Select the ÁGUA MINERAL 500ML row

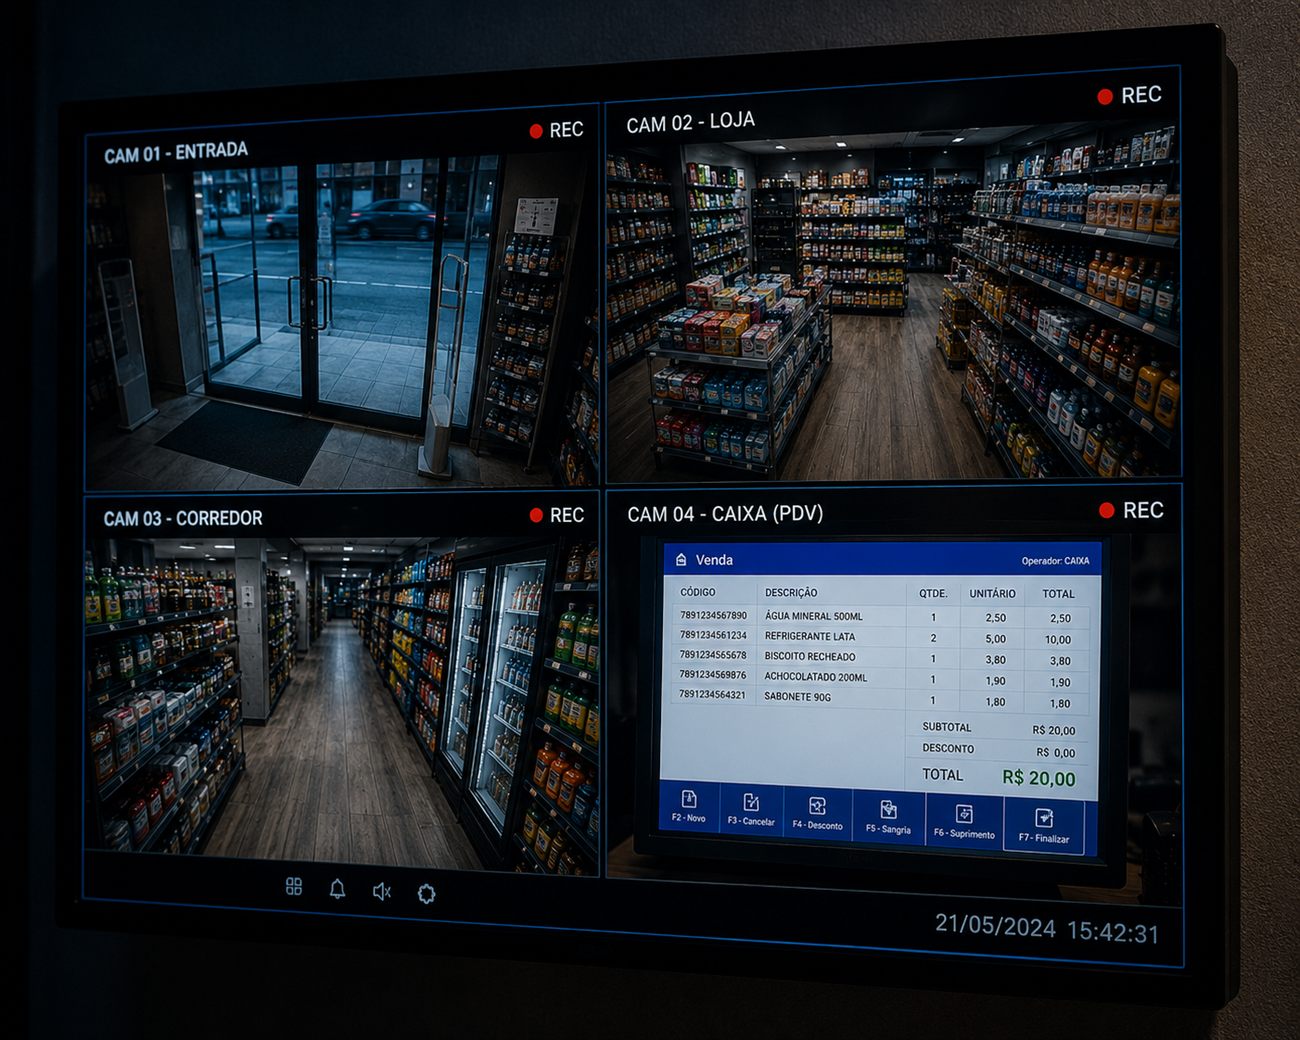click(879, 616)
